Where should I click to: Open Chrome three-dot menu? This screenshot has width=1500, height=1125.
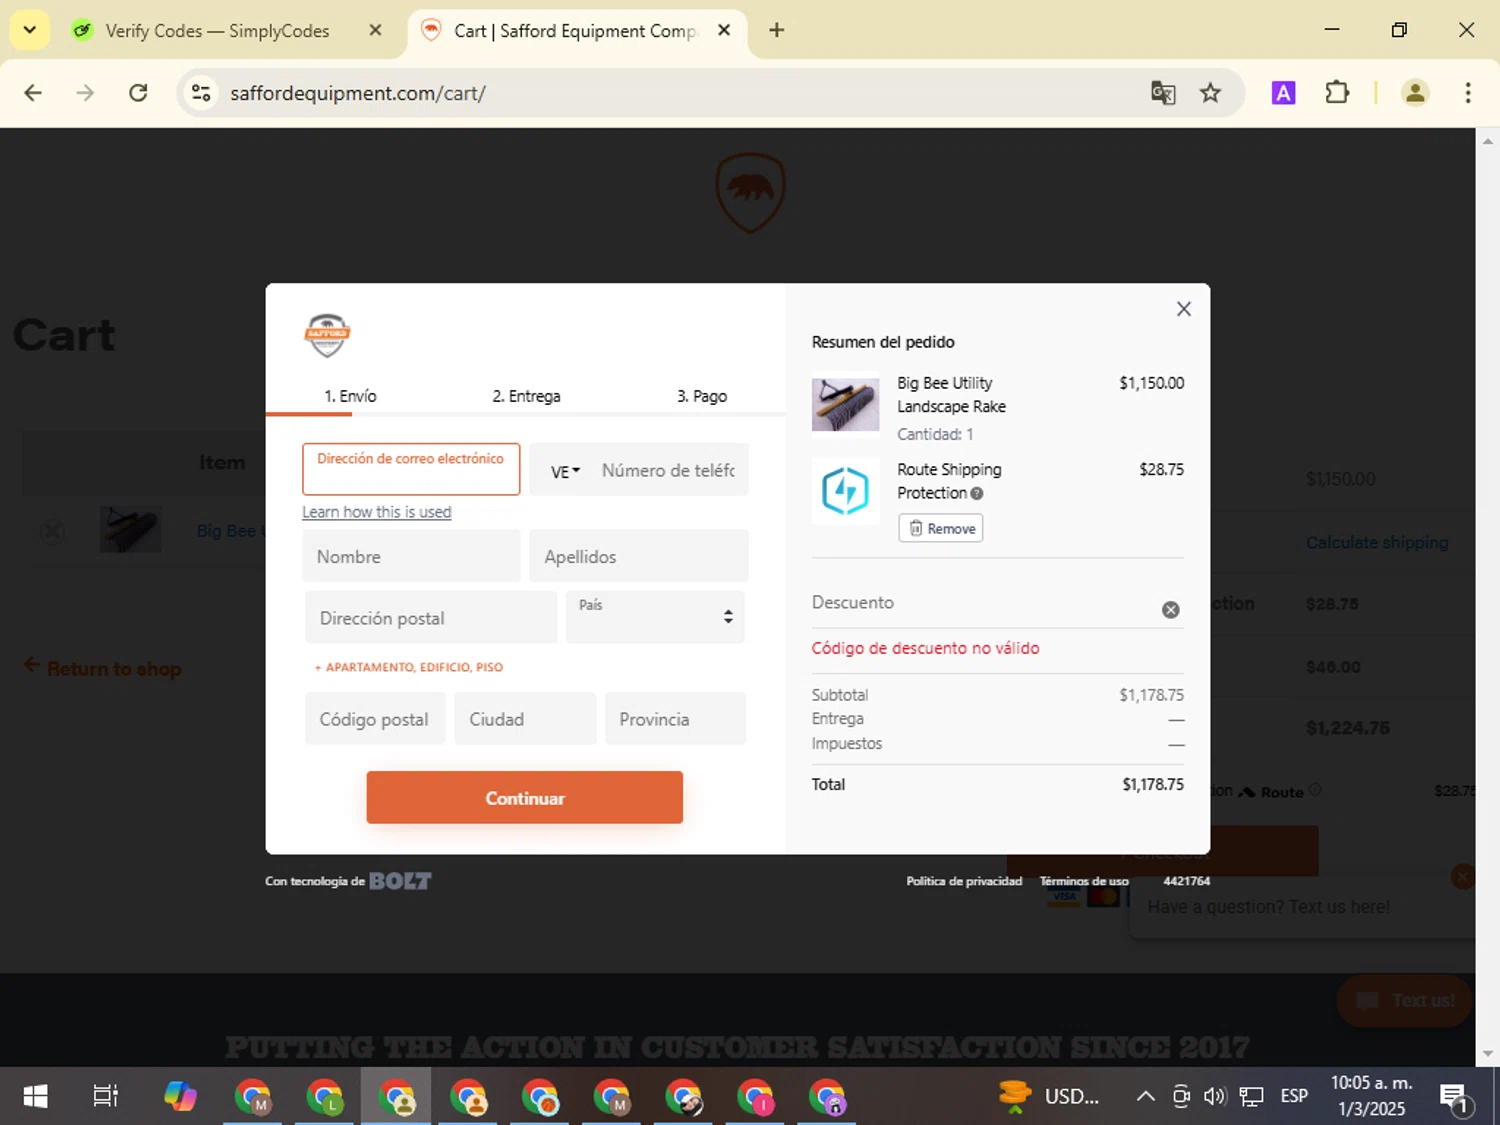(1467, 93)
